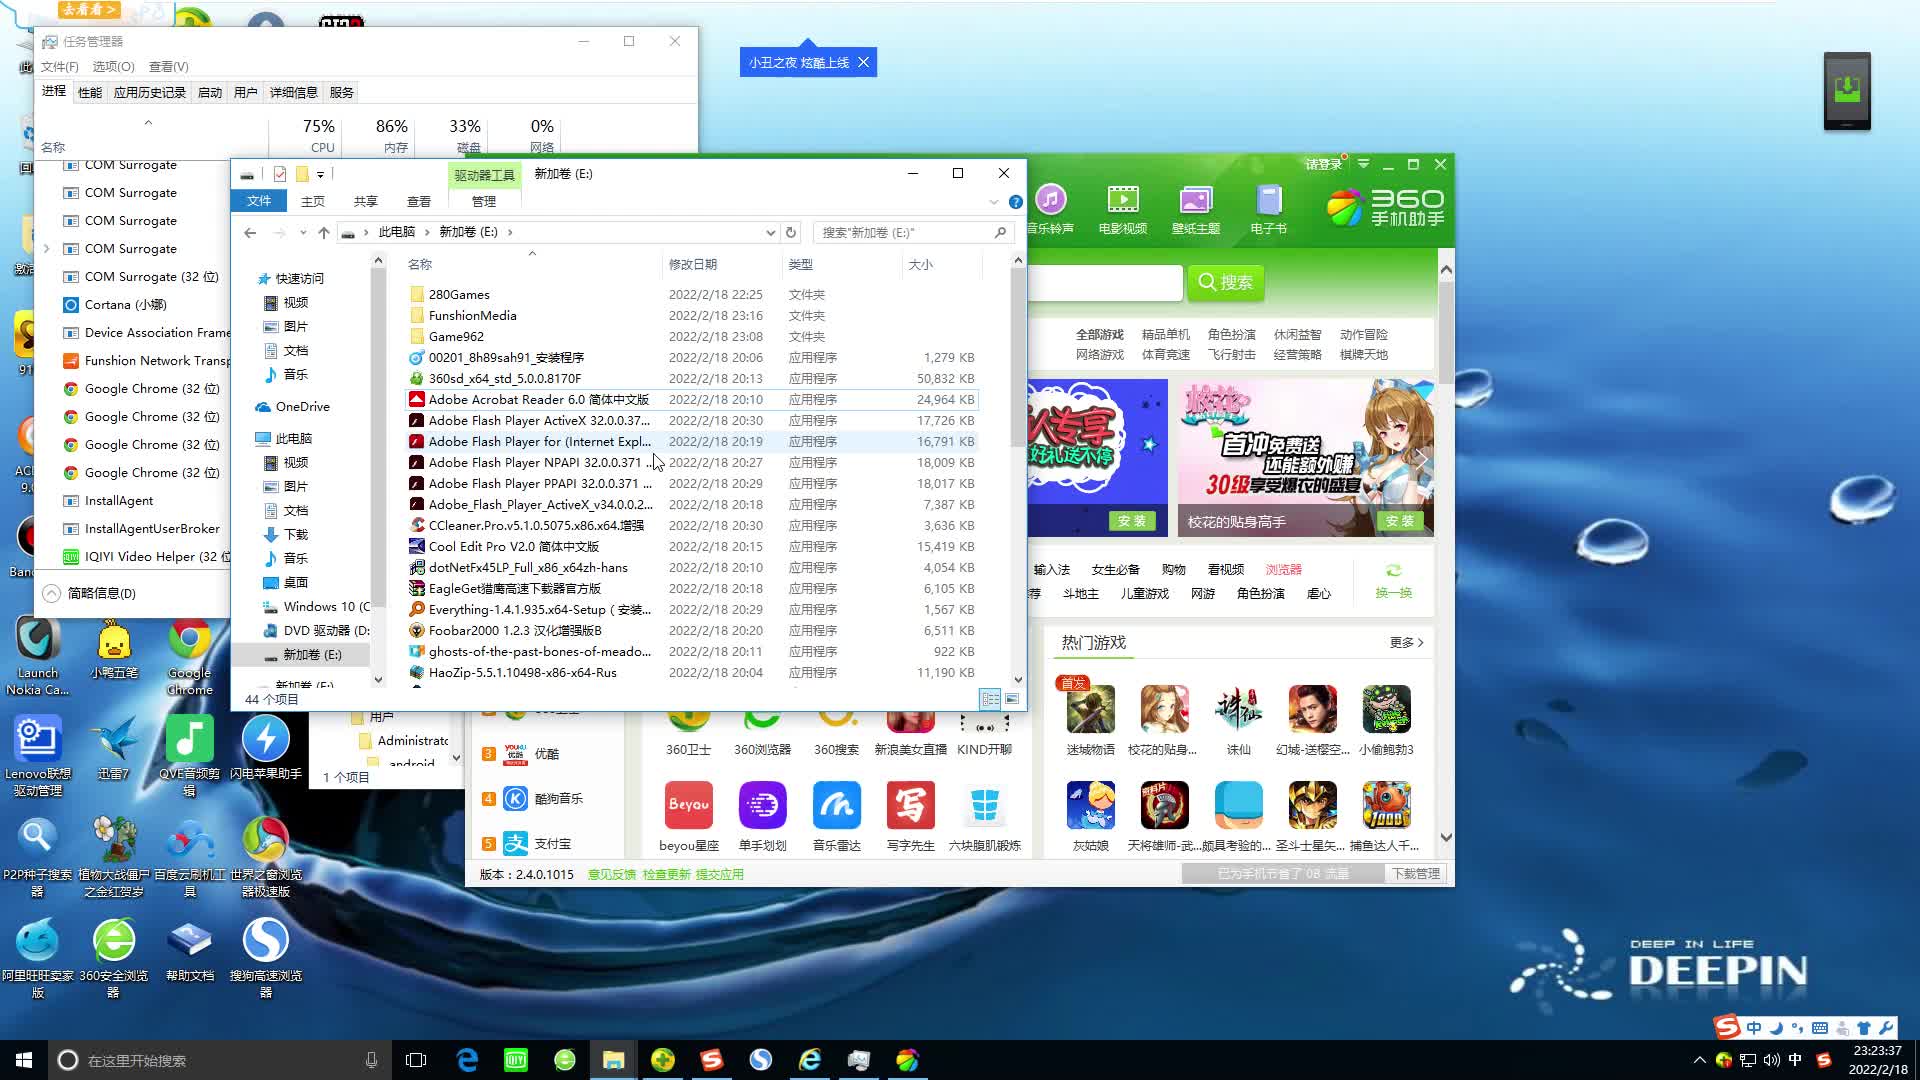
Task: Go up one folder level in Explorer
Action: coord(323,232)
